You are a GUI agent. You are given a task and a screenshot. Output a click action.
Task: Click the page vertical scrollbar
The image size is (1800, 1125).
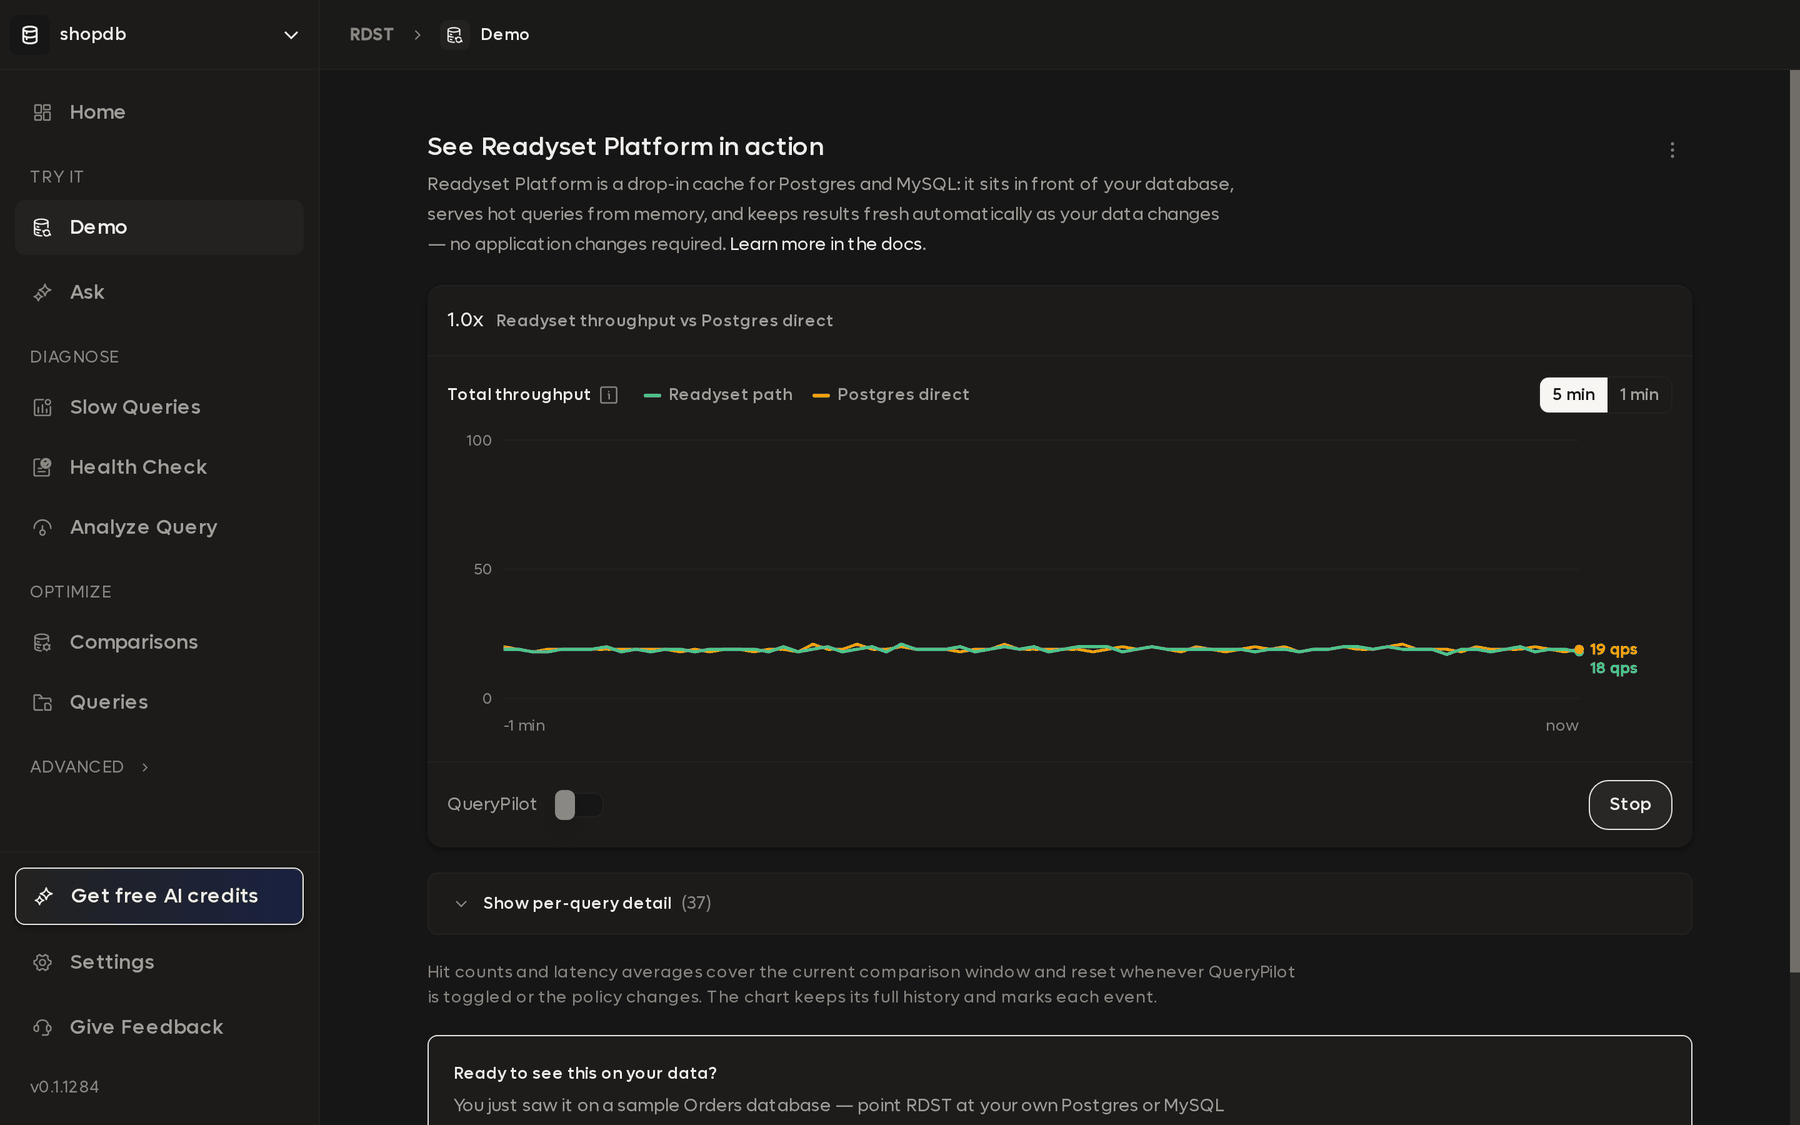[1794, 520]
